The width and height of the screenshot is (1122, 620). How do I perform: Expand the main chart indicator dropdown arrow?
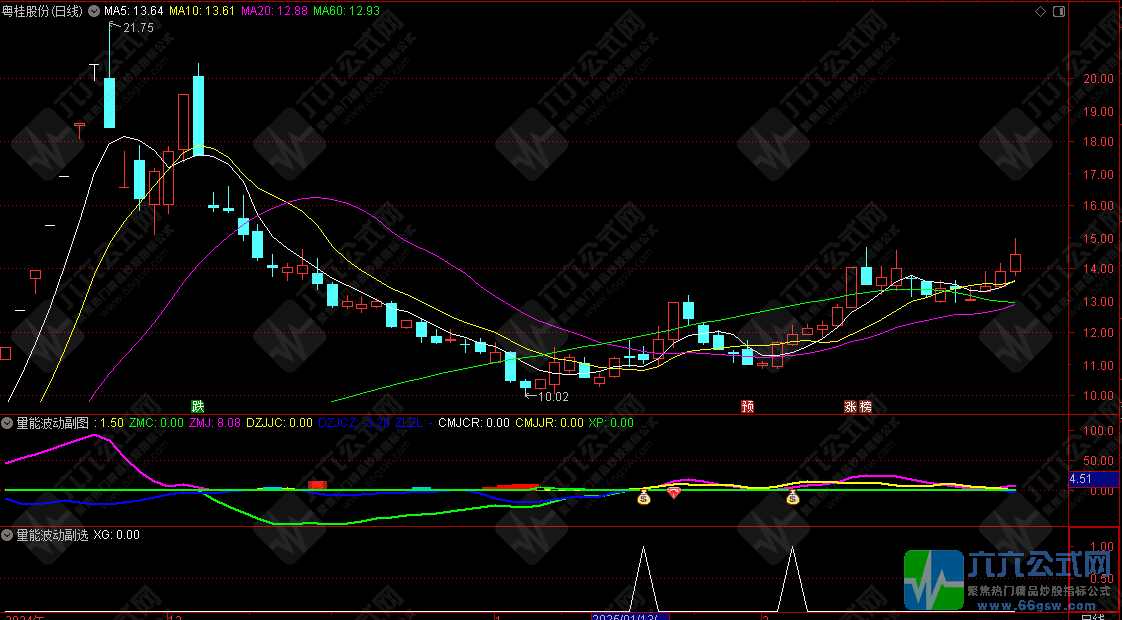tap(94, 11)
